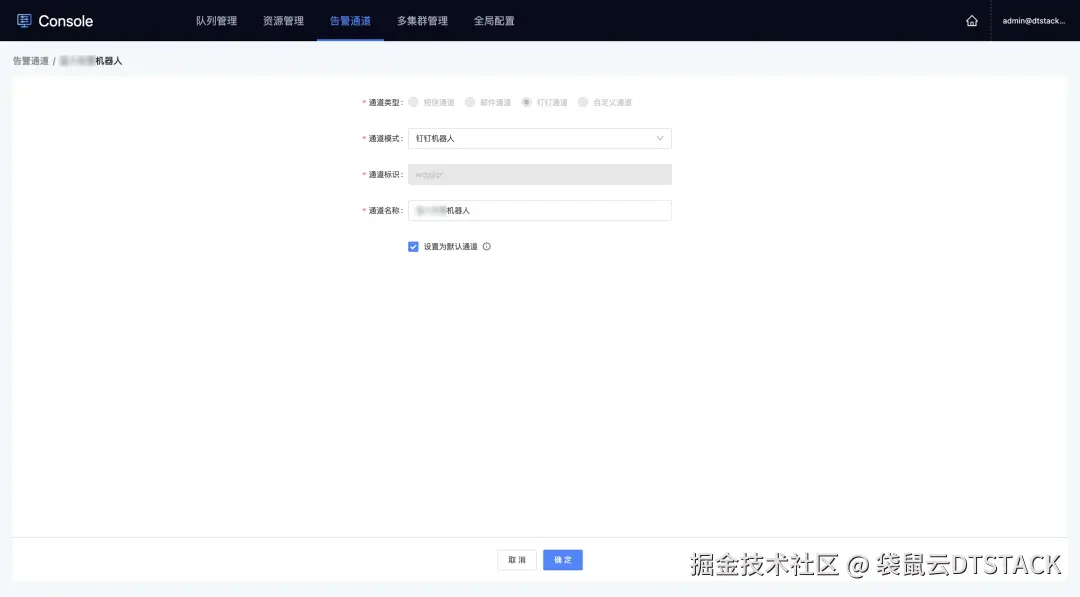1080x597 pixels.
Task: Click the 取消 cancel button
Action: [516, 560]
